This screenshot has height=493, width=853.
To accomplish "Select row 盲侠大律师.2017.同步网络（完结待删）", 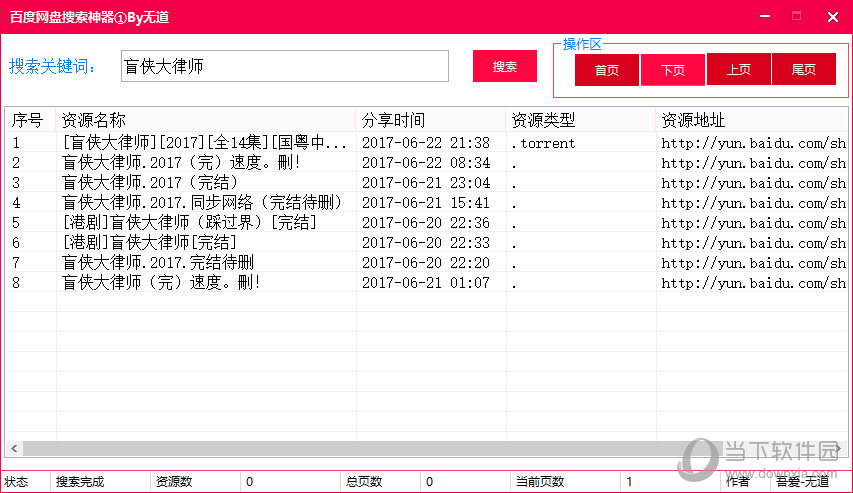I will click(426, 203).
